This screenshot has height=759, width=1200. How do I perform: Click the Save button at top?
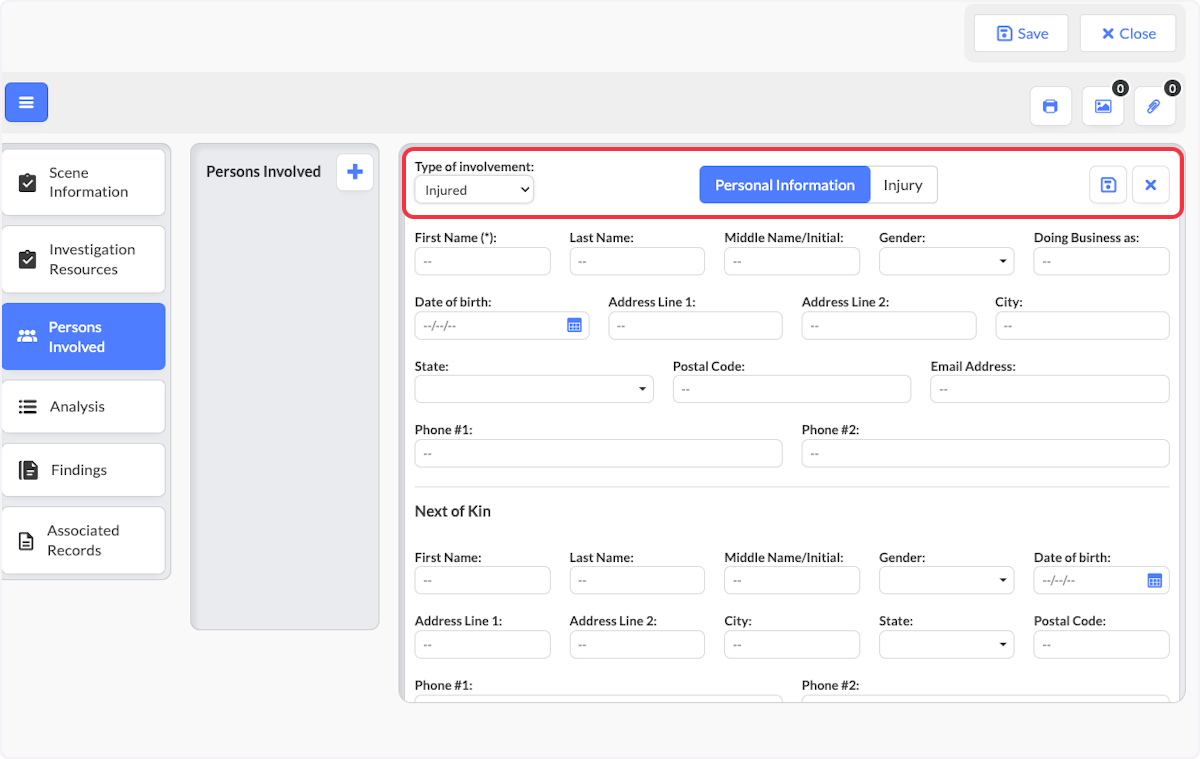pyautogui.click(x=1021, y=33)
